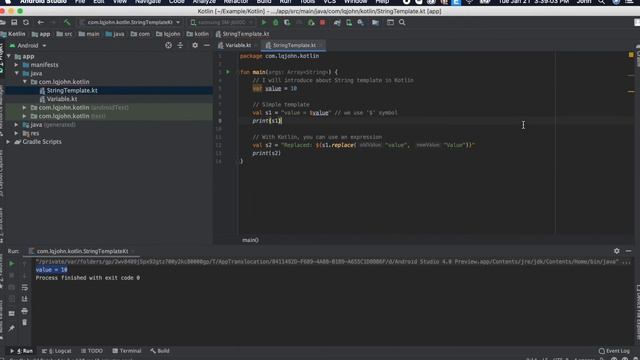Clear console with trash icon
Screen dimensions: 640x360
(24, 322)
